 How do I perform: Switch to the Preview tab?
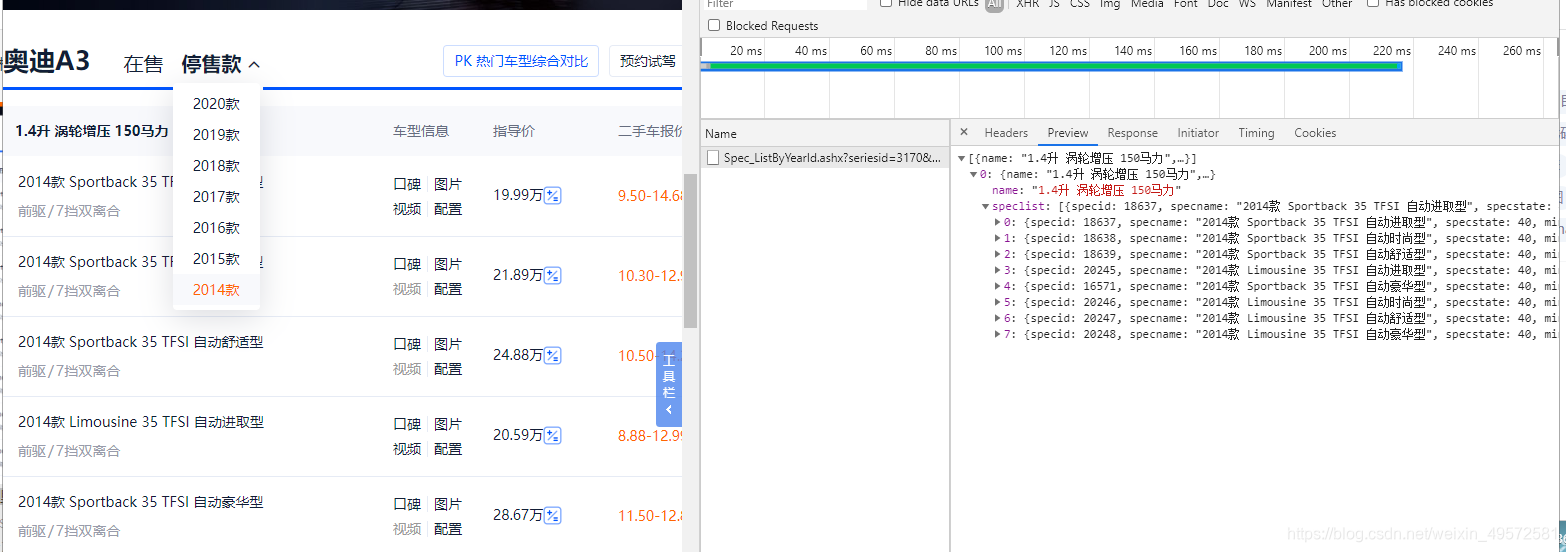[1068, 133]
